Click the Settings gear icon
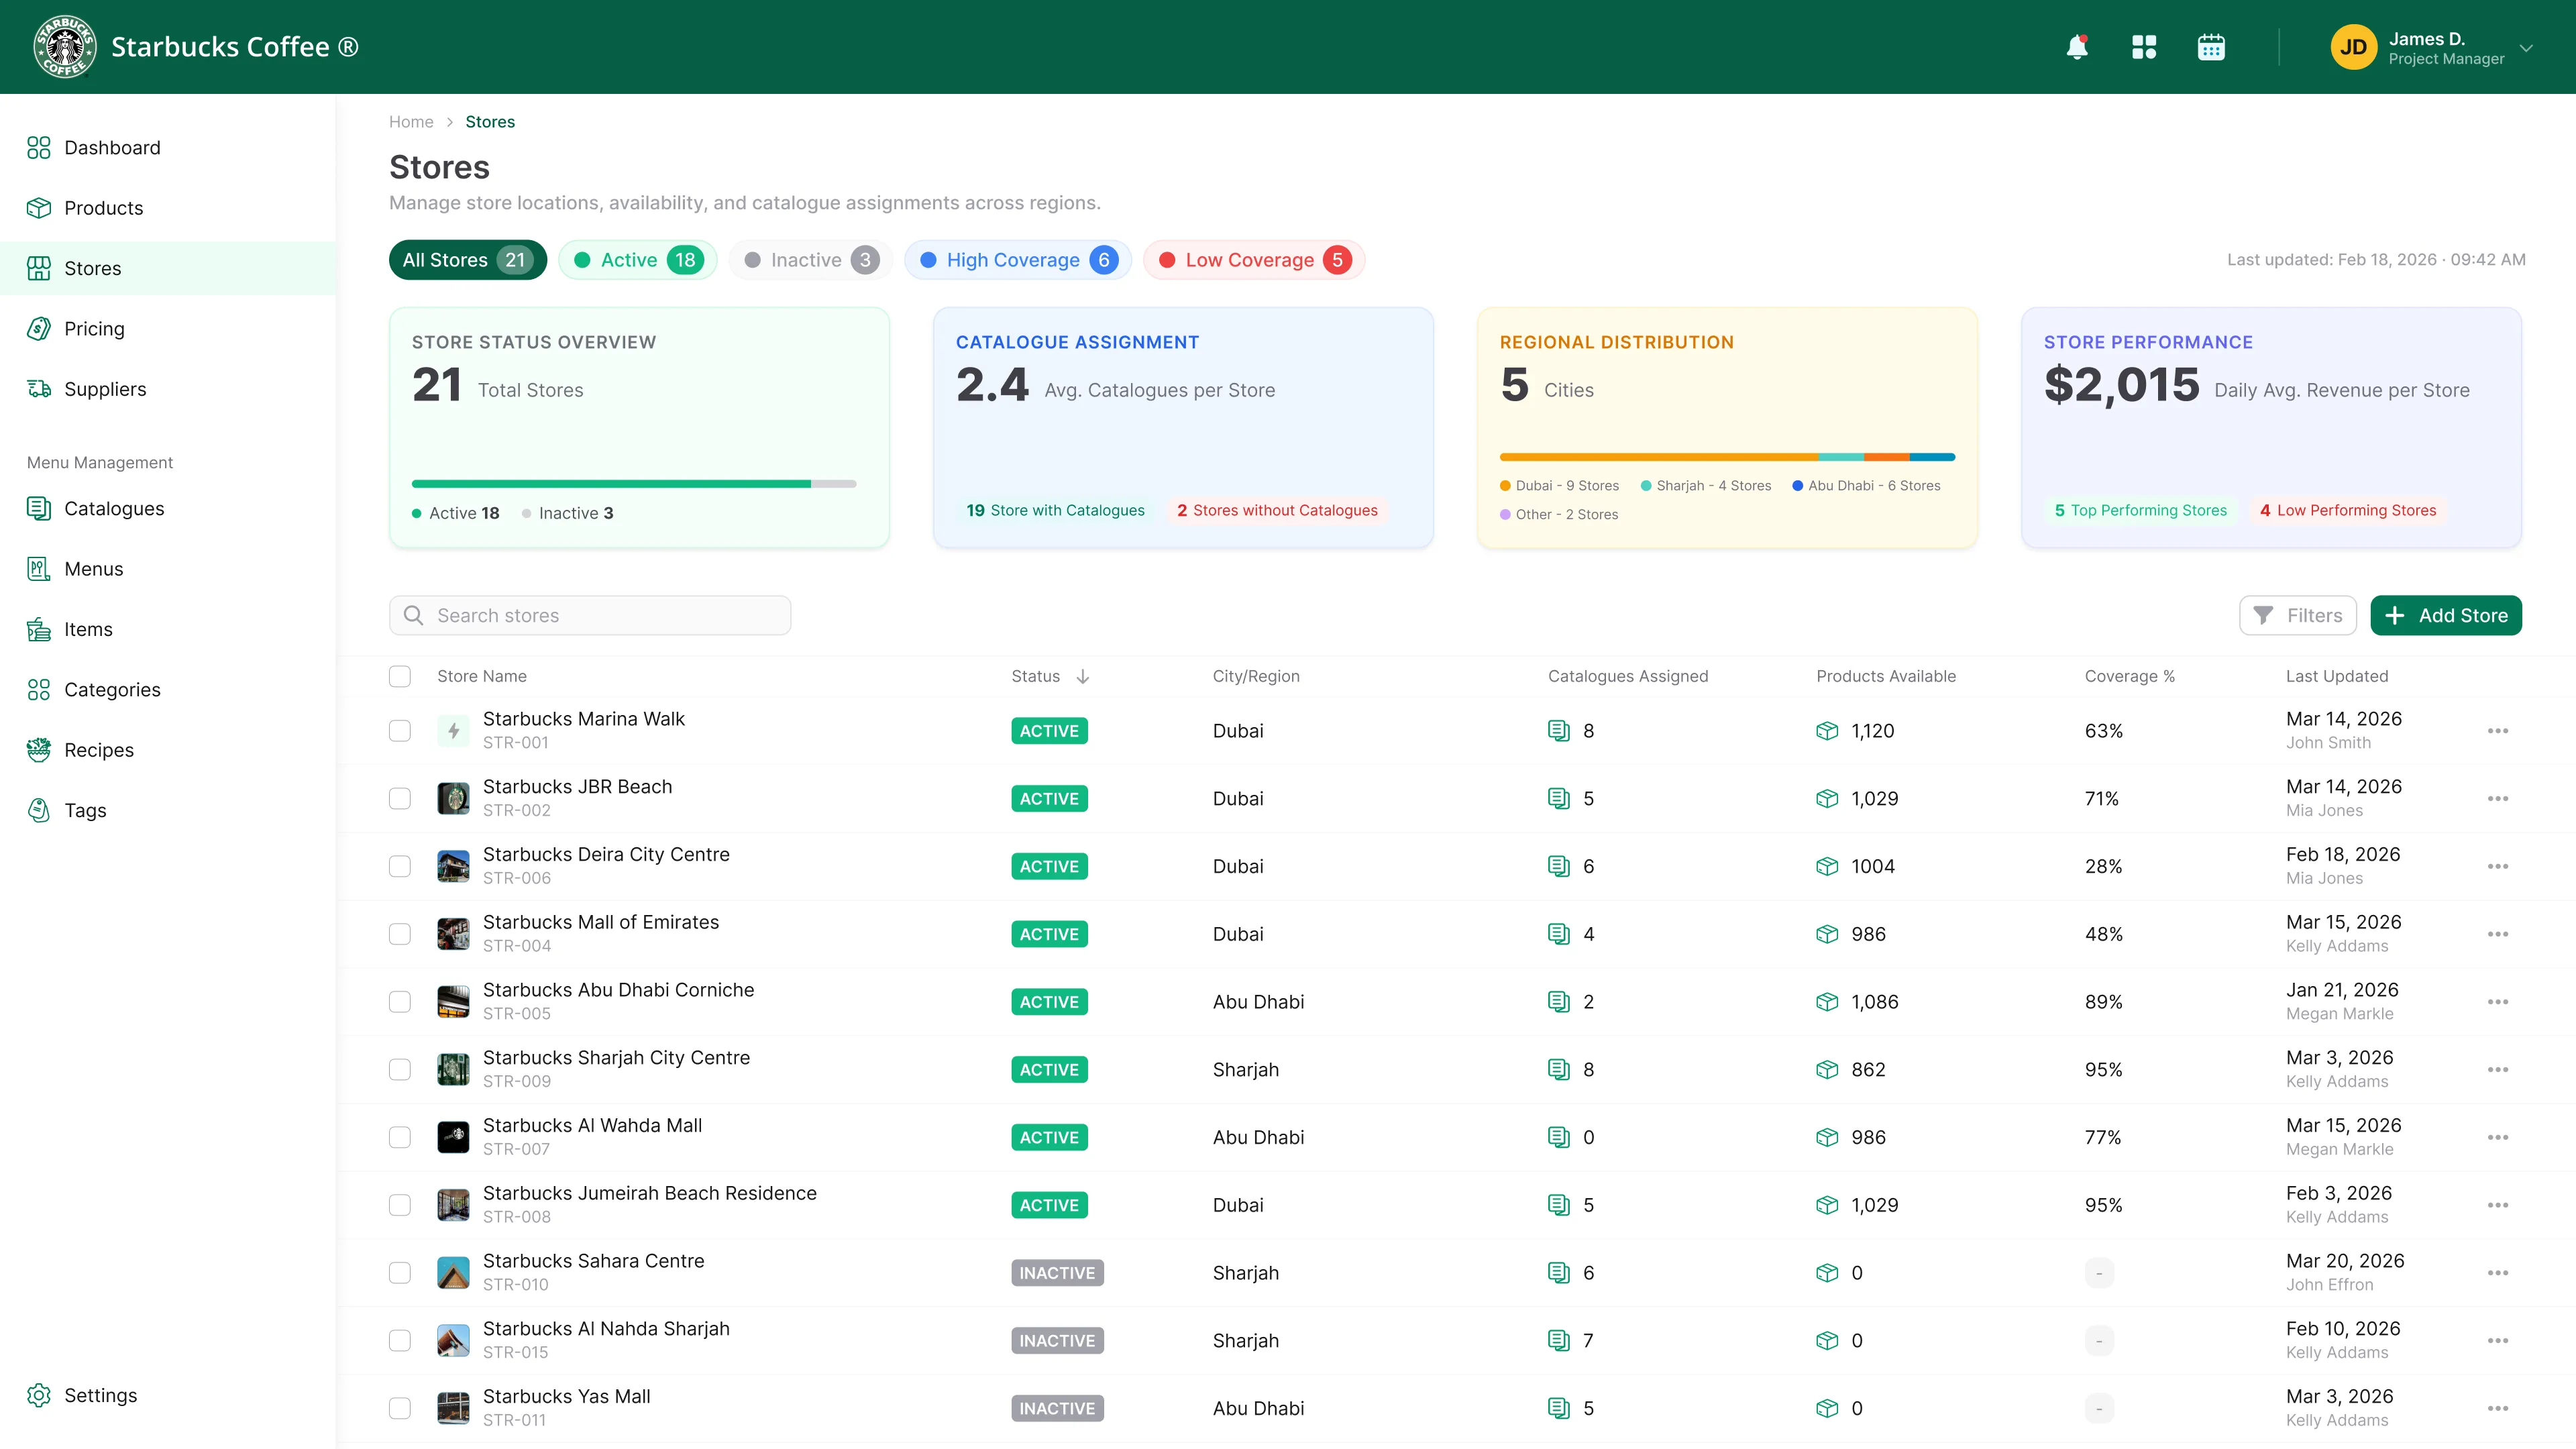This screenshot has height=1449, width=2576. pos(39,1395)
